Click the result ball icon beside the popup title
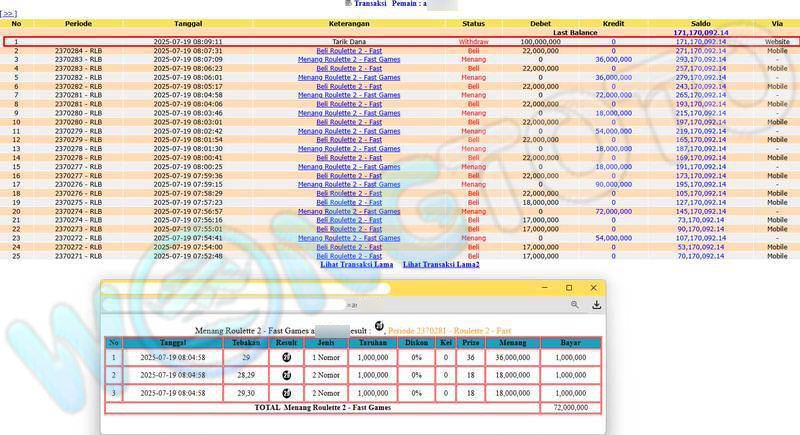This screenshot has height=435, width=800. pos(380,326)
